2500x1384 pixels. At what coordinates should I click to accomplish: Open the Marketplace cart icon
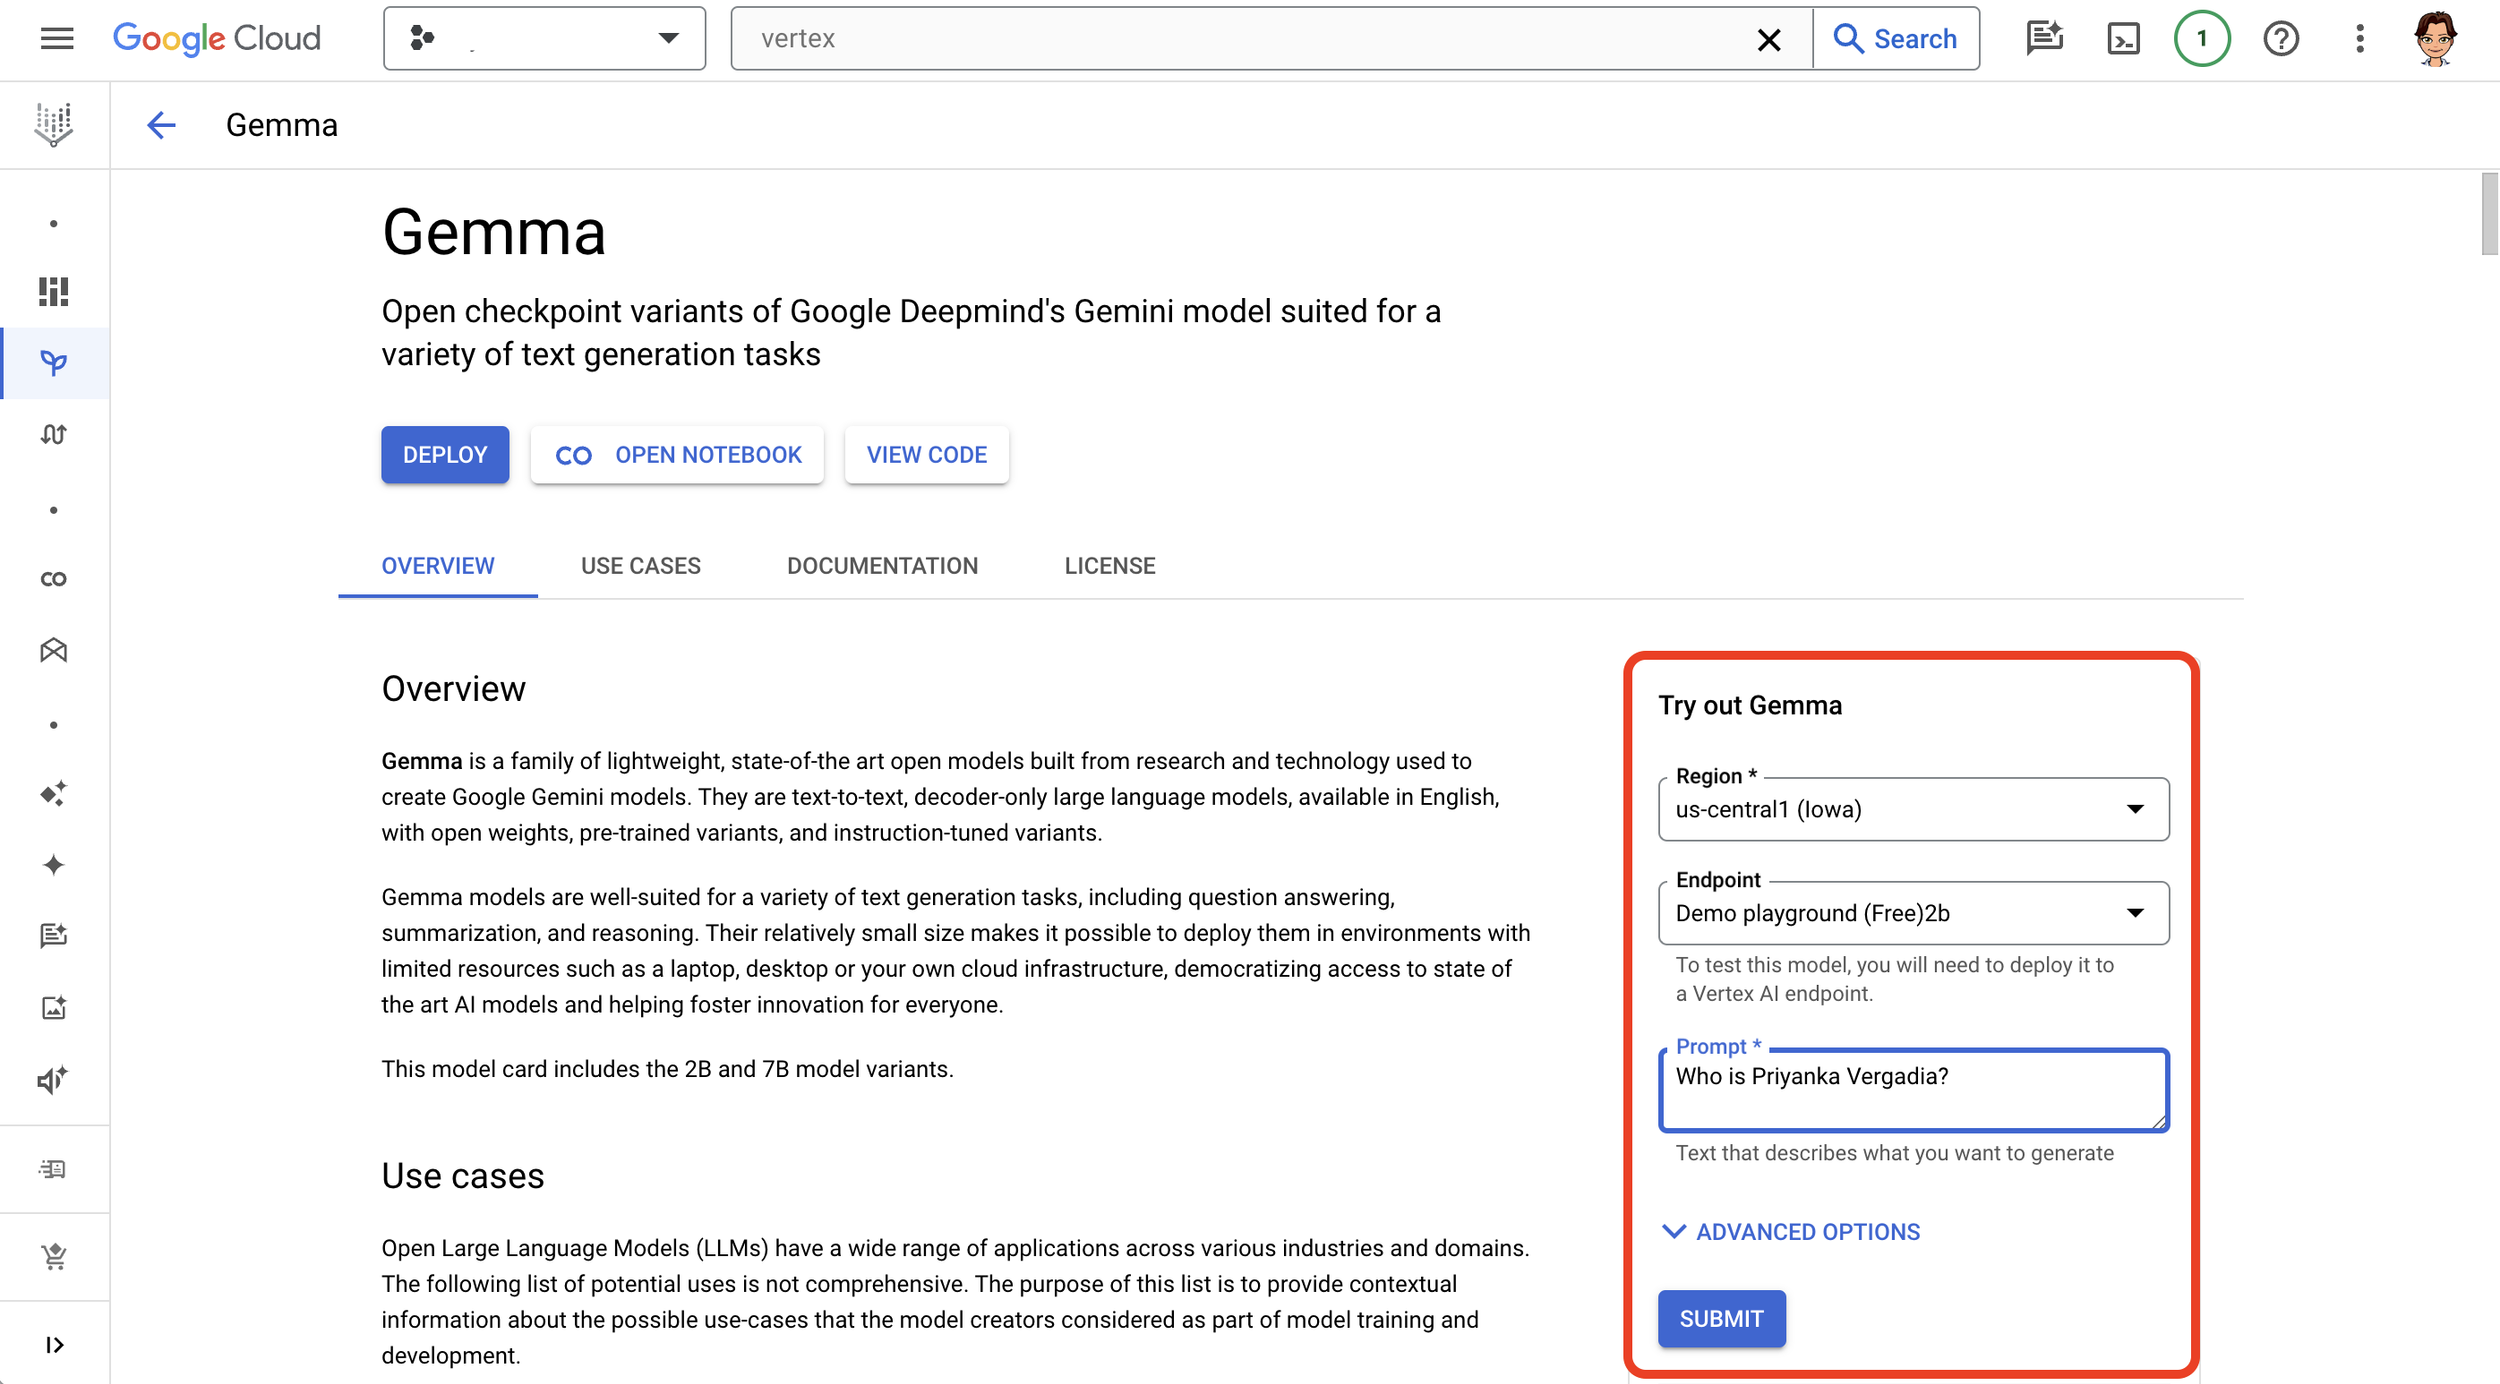pyautogui.click(x=54, y=1256)
